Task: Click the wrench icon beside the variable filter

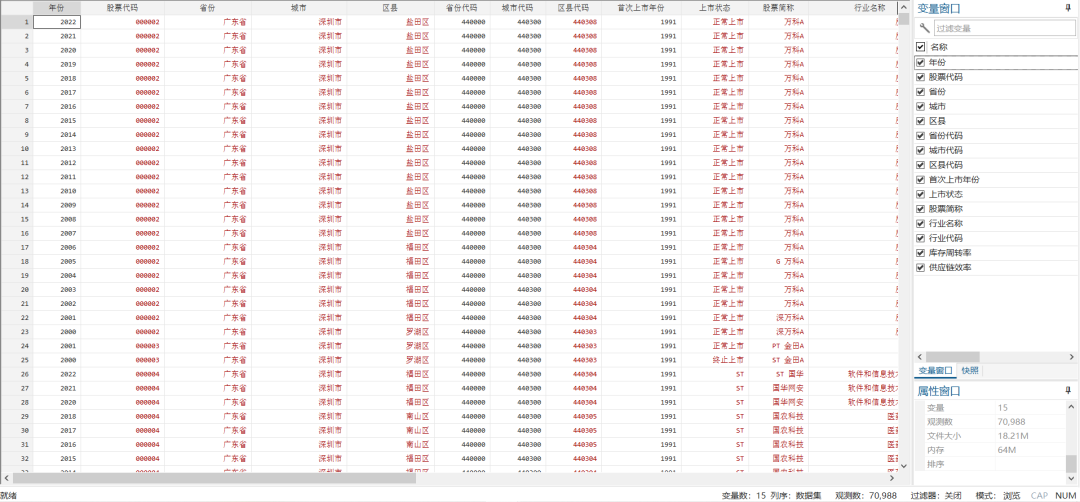Action: coord(924,28)
